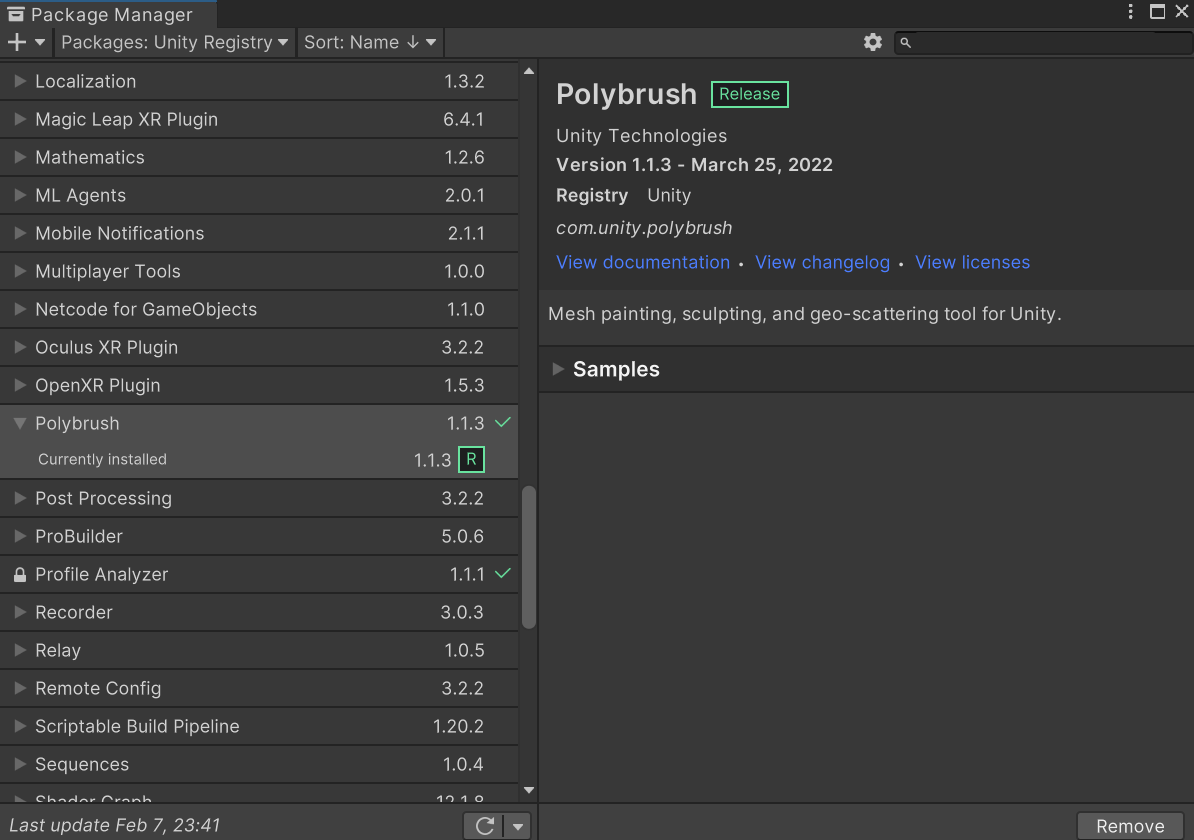Select the Netcode for GameObjects package
This screenshot has width=1194, height=840.
click(x=259, y=310)
